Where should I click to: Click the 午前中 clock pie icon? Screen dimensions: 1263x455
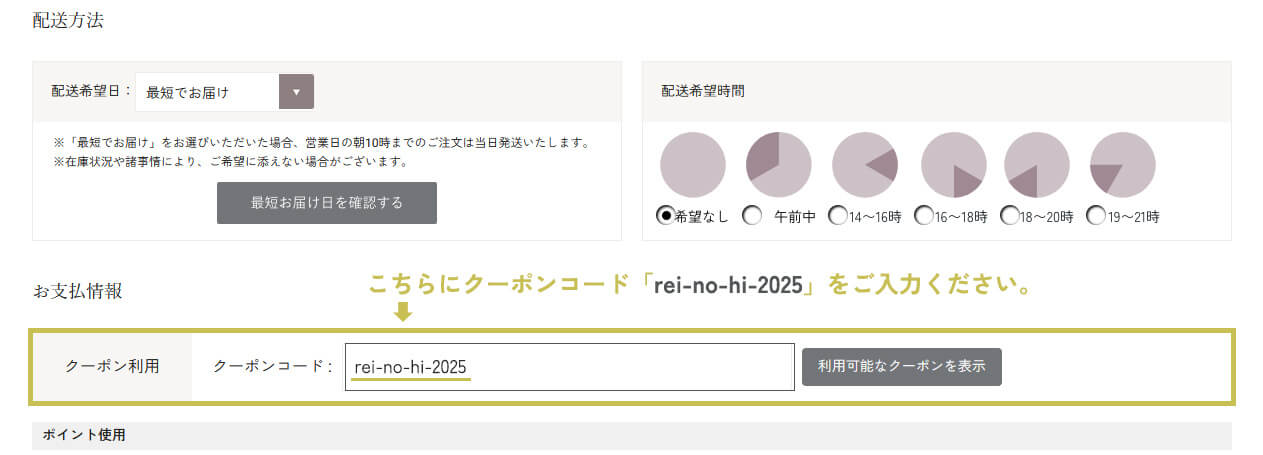pyautogui.click(x=779, y=165)
